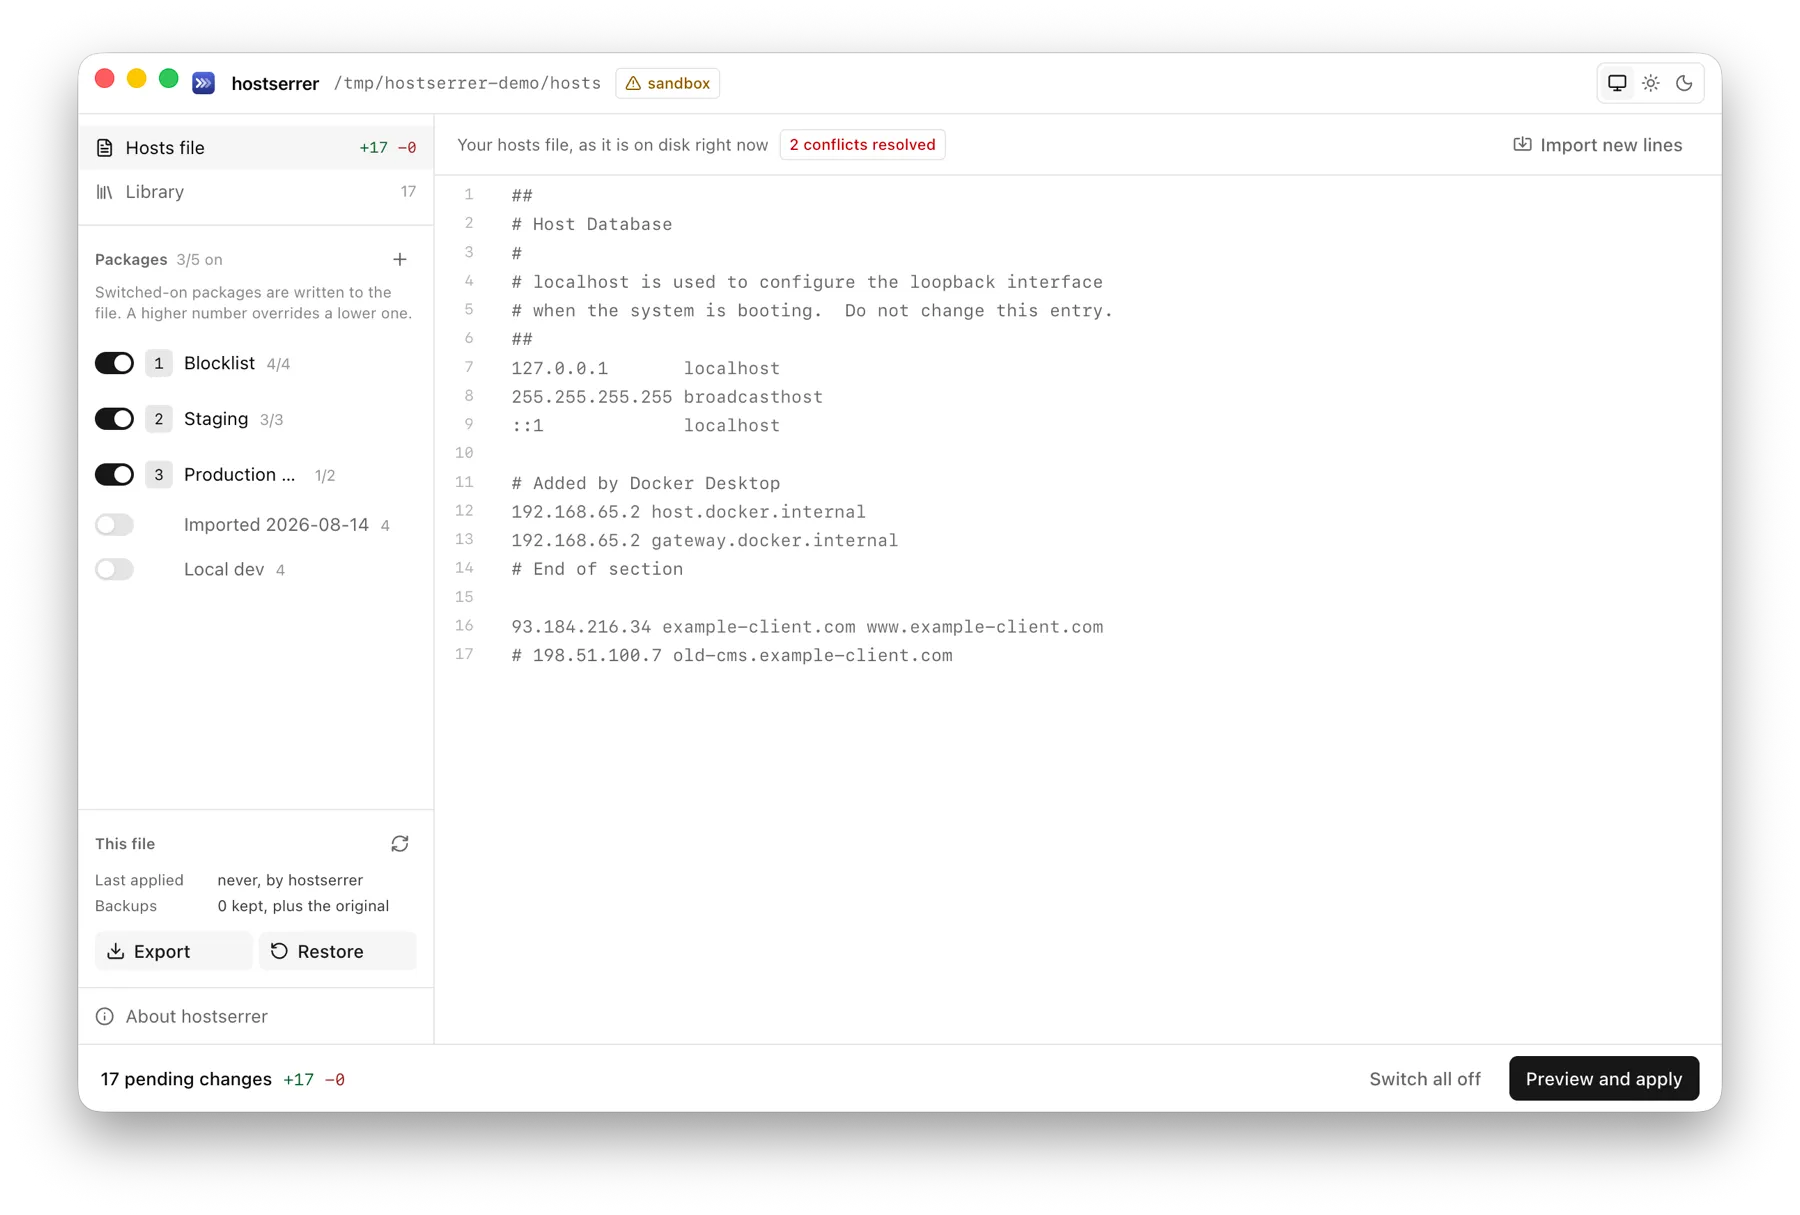The image size is (1800, 1215).
Task: Click the 93.184.216.34 example-client.com line
Action: pyautogui.click(x=807, y=627)
